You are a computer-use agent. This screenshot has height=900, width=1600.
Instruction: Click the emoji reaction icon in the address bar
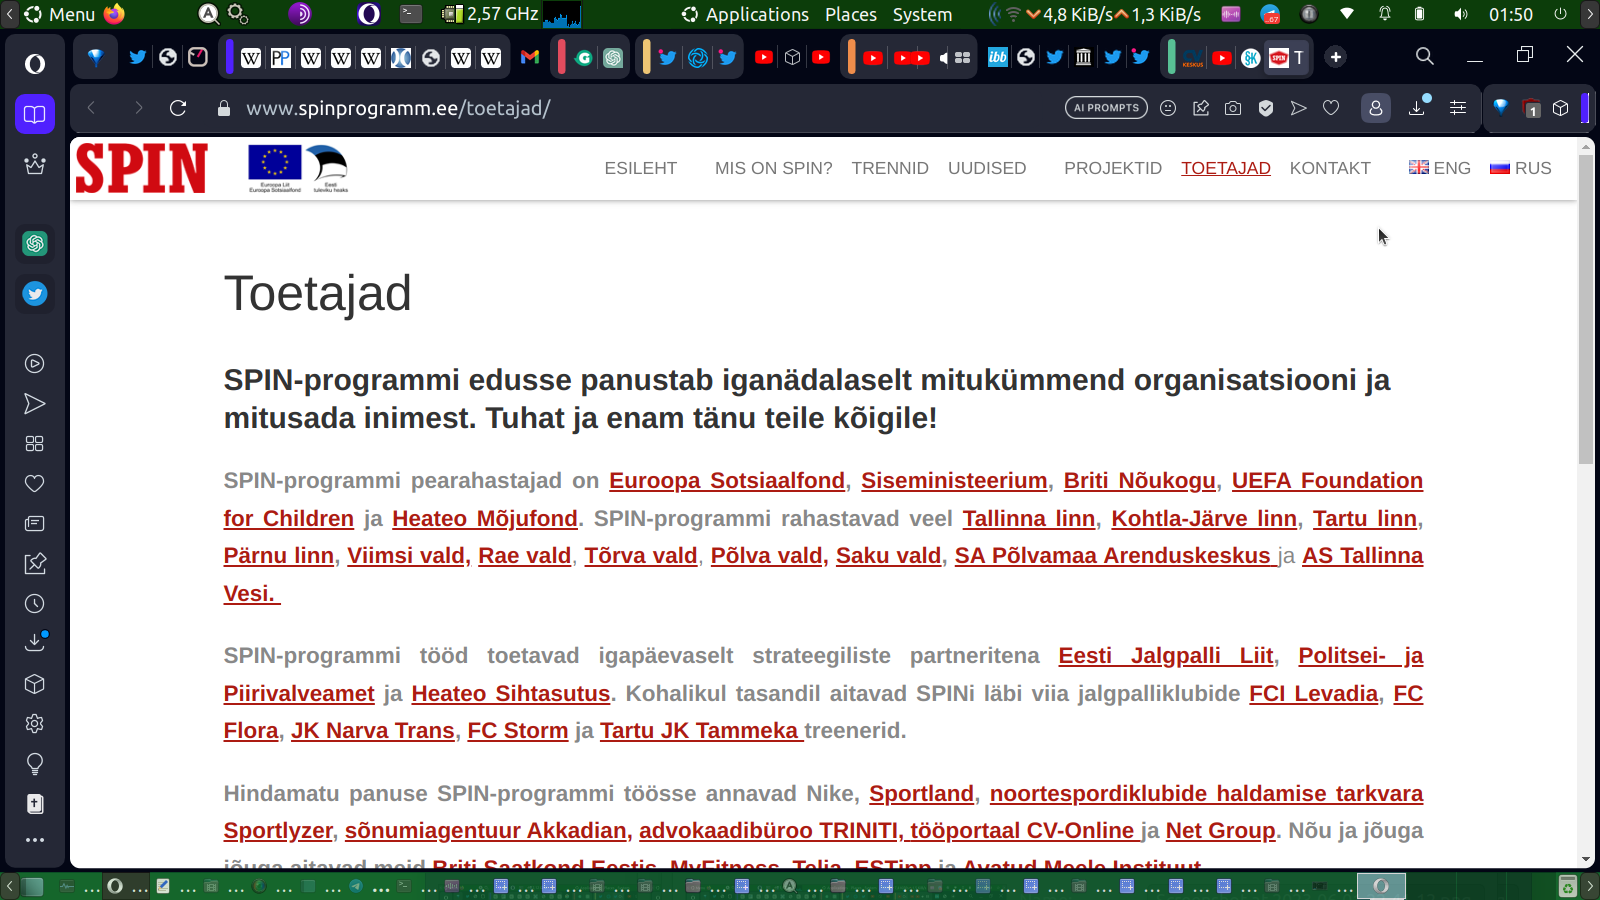tap(1168, 108)
